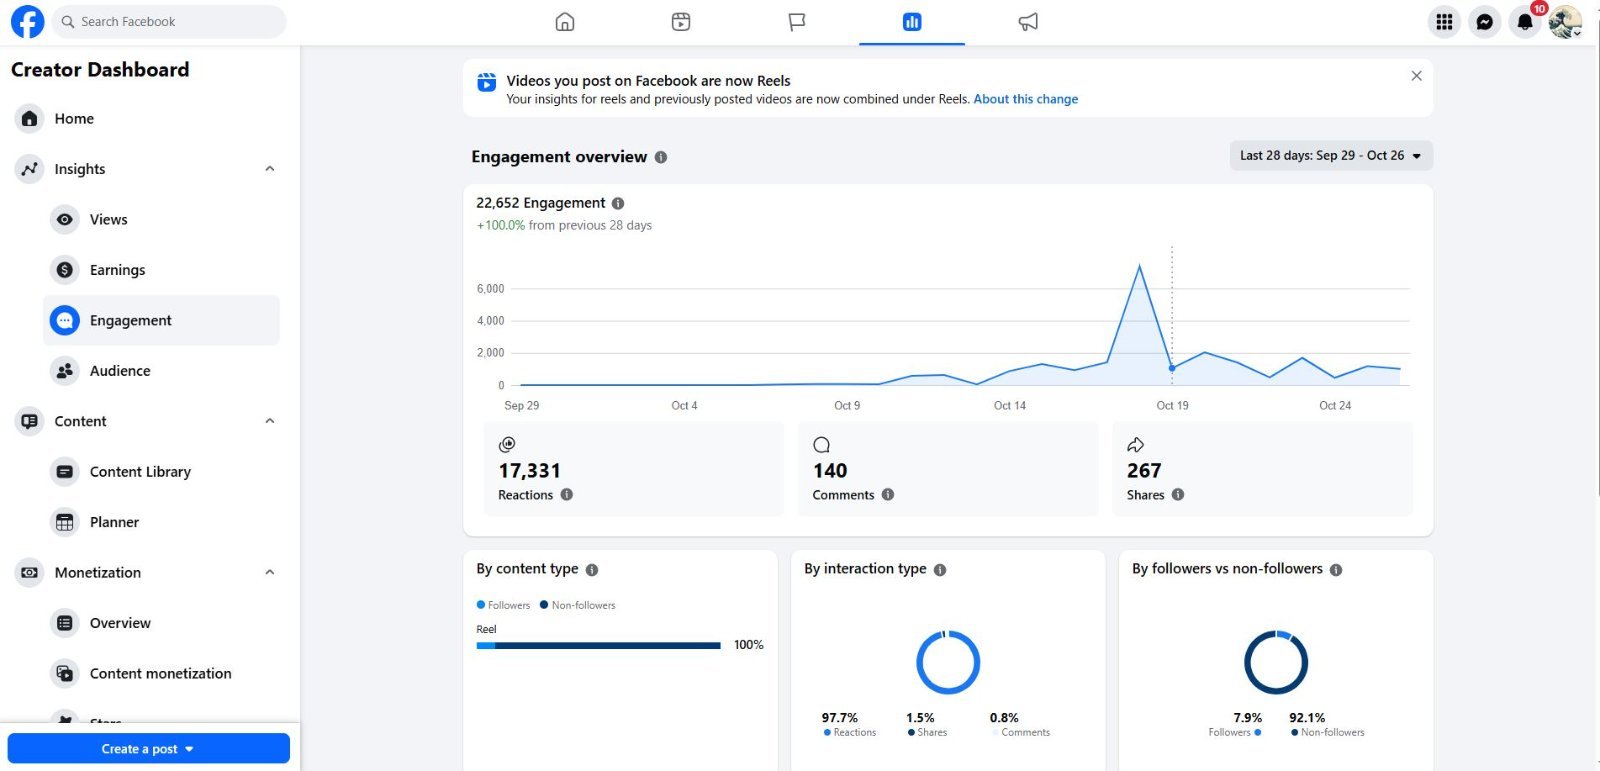
Task: Select Engagement in the sidebar
Action: point(161,320)
